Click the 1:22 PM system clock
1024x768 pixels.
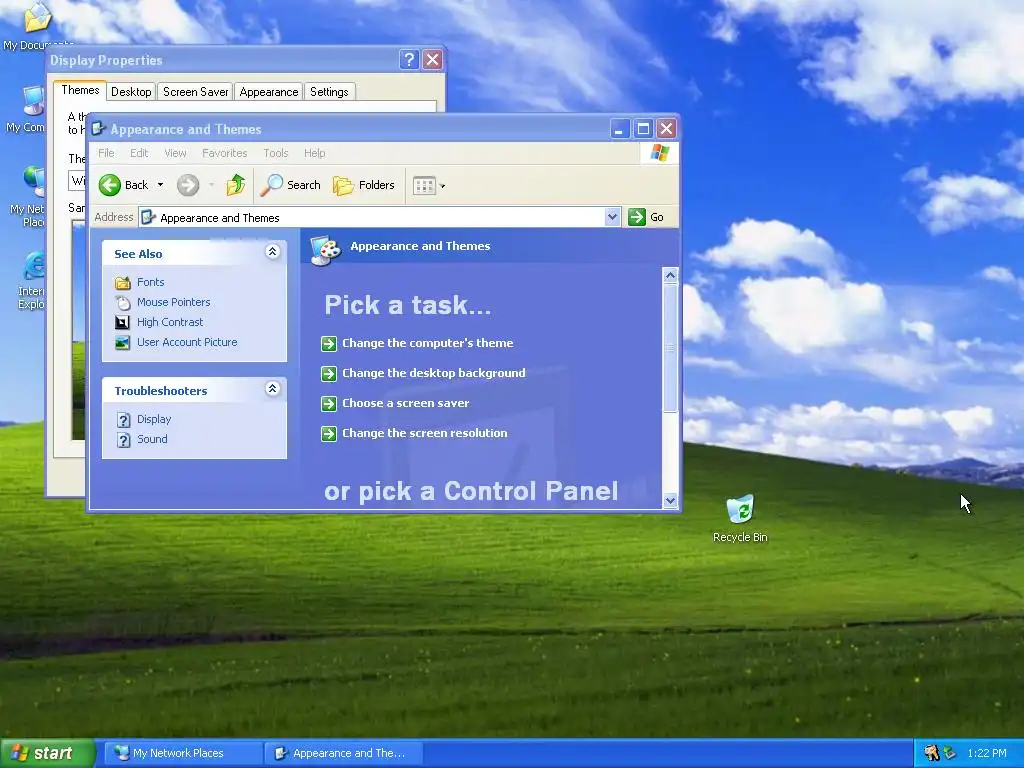point(987,753)
